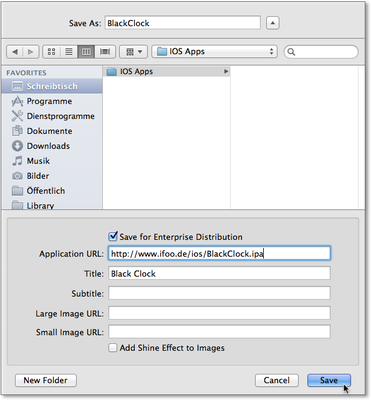Go back with the left arrow button
This screenshot has width=371, height=400.
click(15, 52)
